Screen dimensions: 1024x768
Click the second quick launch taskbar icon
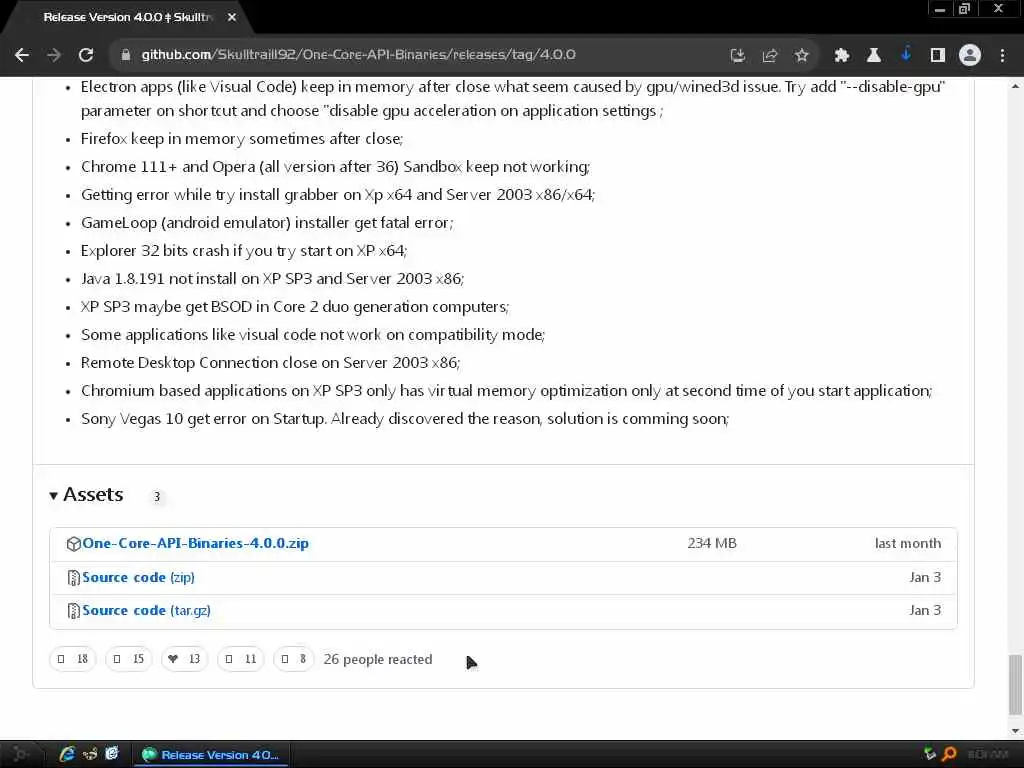90,754
